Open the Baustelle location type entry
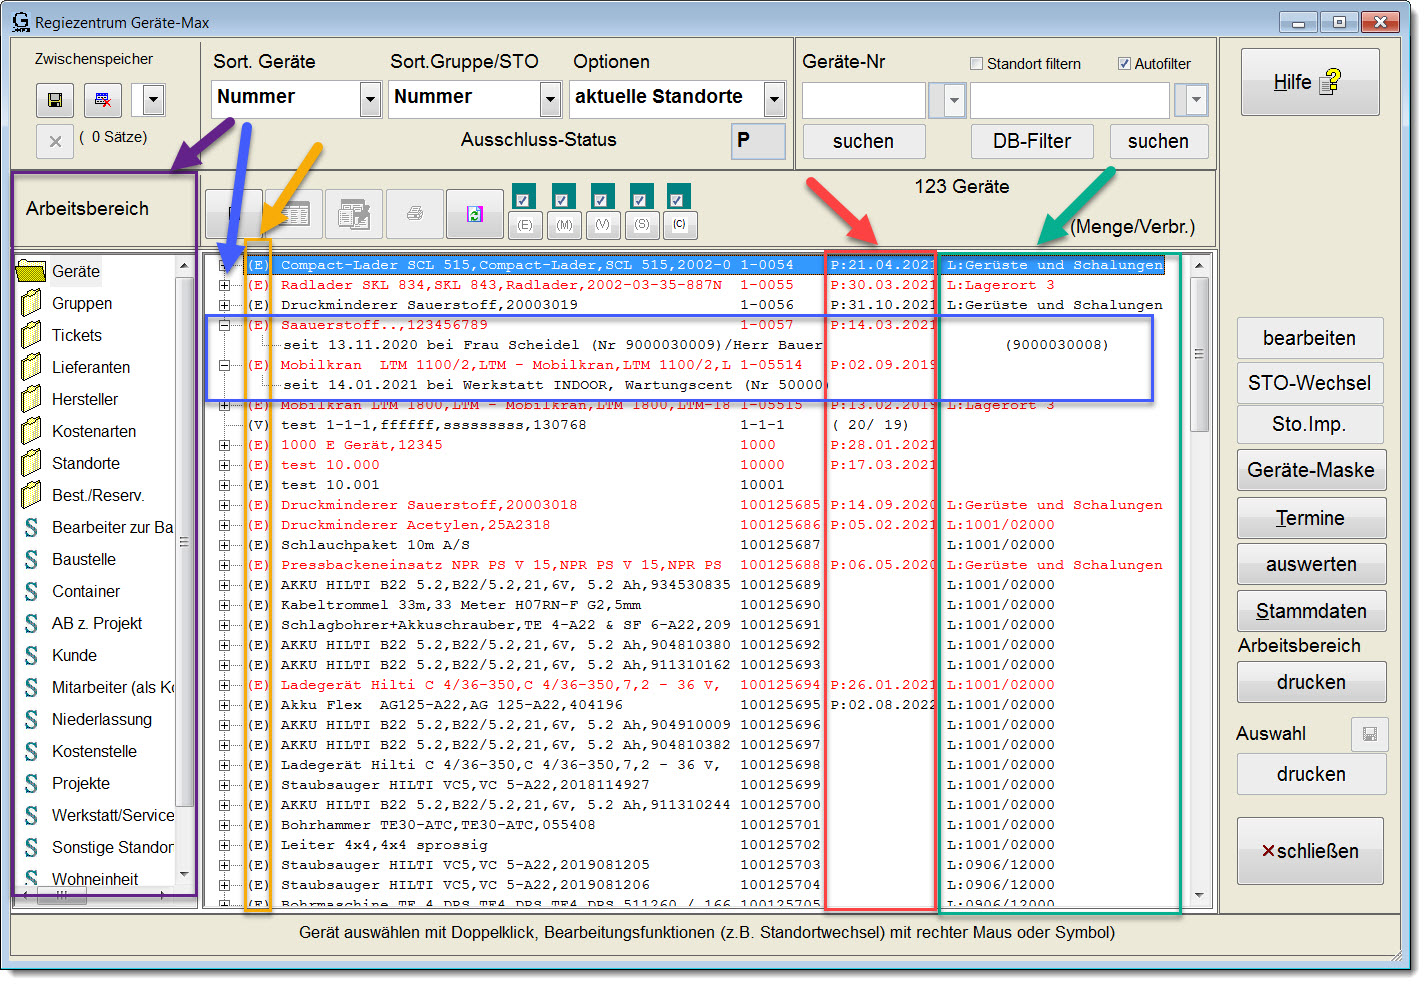 coord(83,559)
